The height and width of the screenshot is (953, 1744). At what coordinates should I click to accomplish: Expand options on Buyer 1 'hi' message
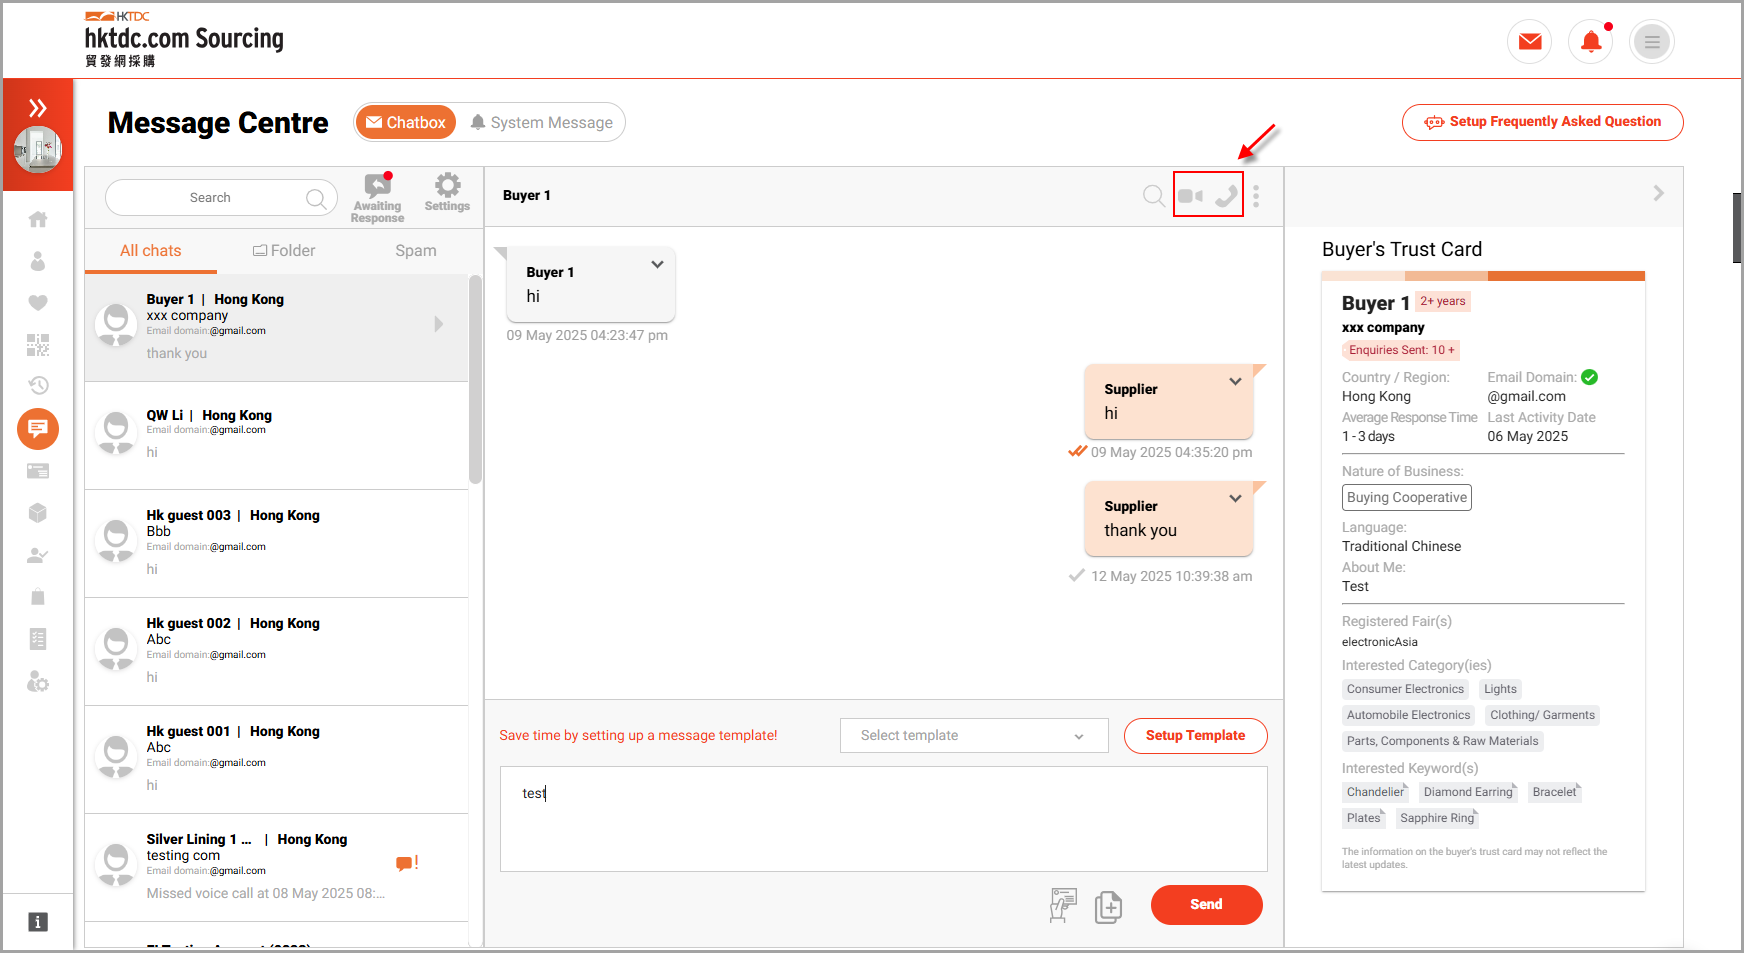(x=657, y=265)
